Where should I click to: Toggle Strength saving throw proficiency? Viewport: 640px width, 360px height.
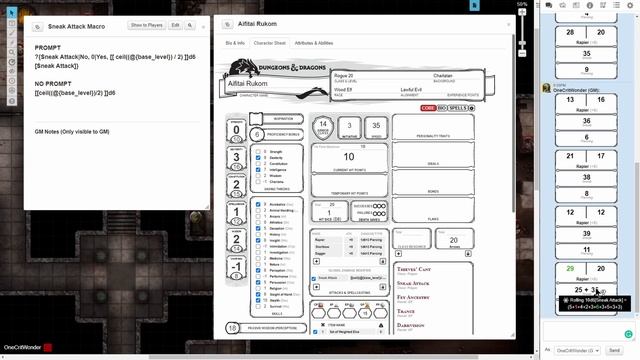coord(258,151)
